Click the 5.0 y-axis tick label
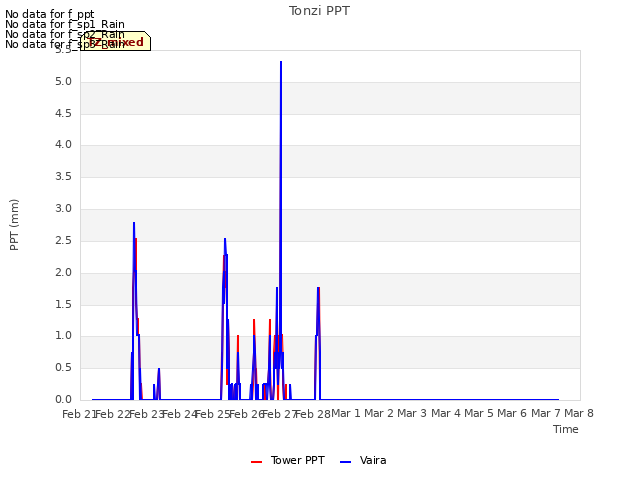This screenshot has height=480, width=640. click(63, 82)
